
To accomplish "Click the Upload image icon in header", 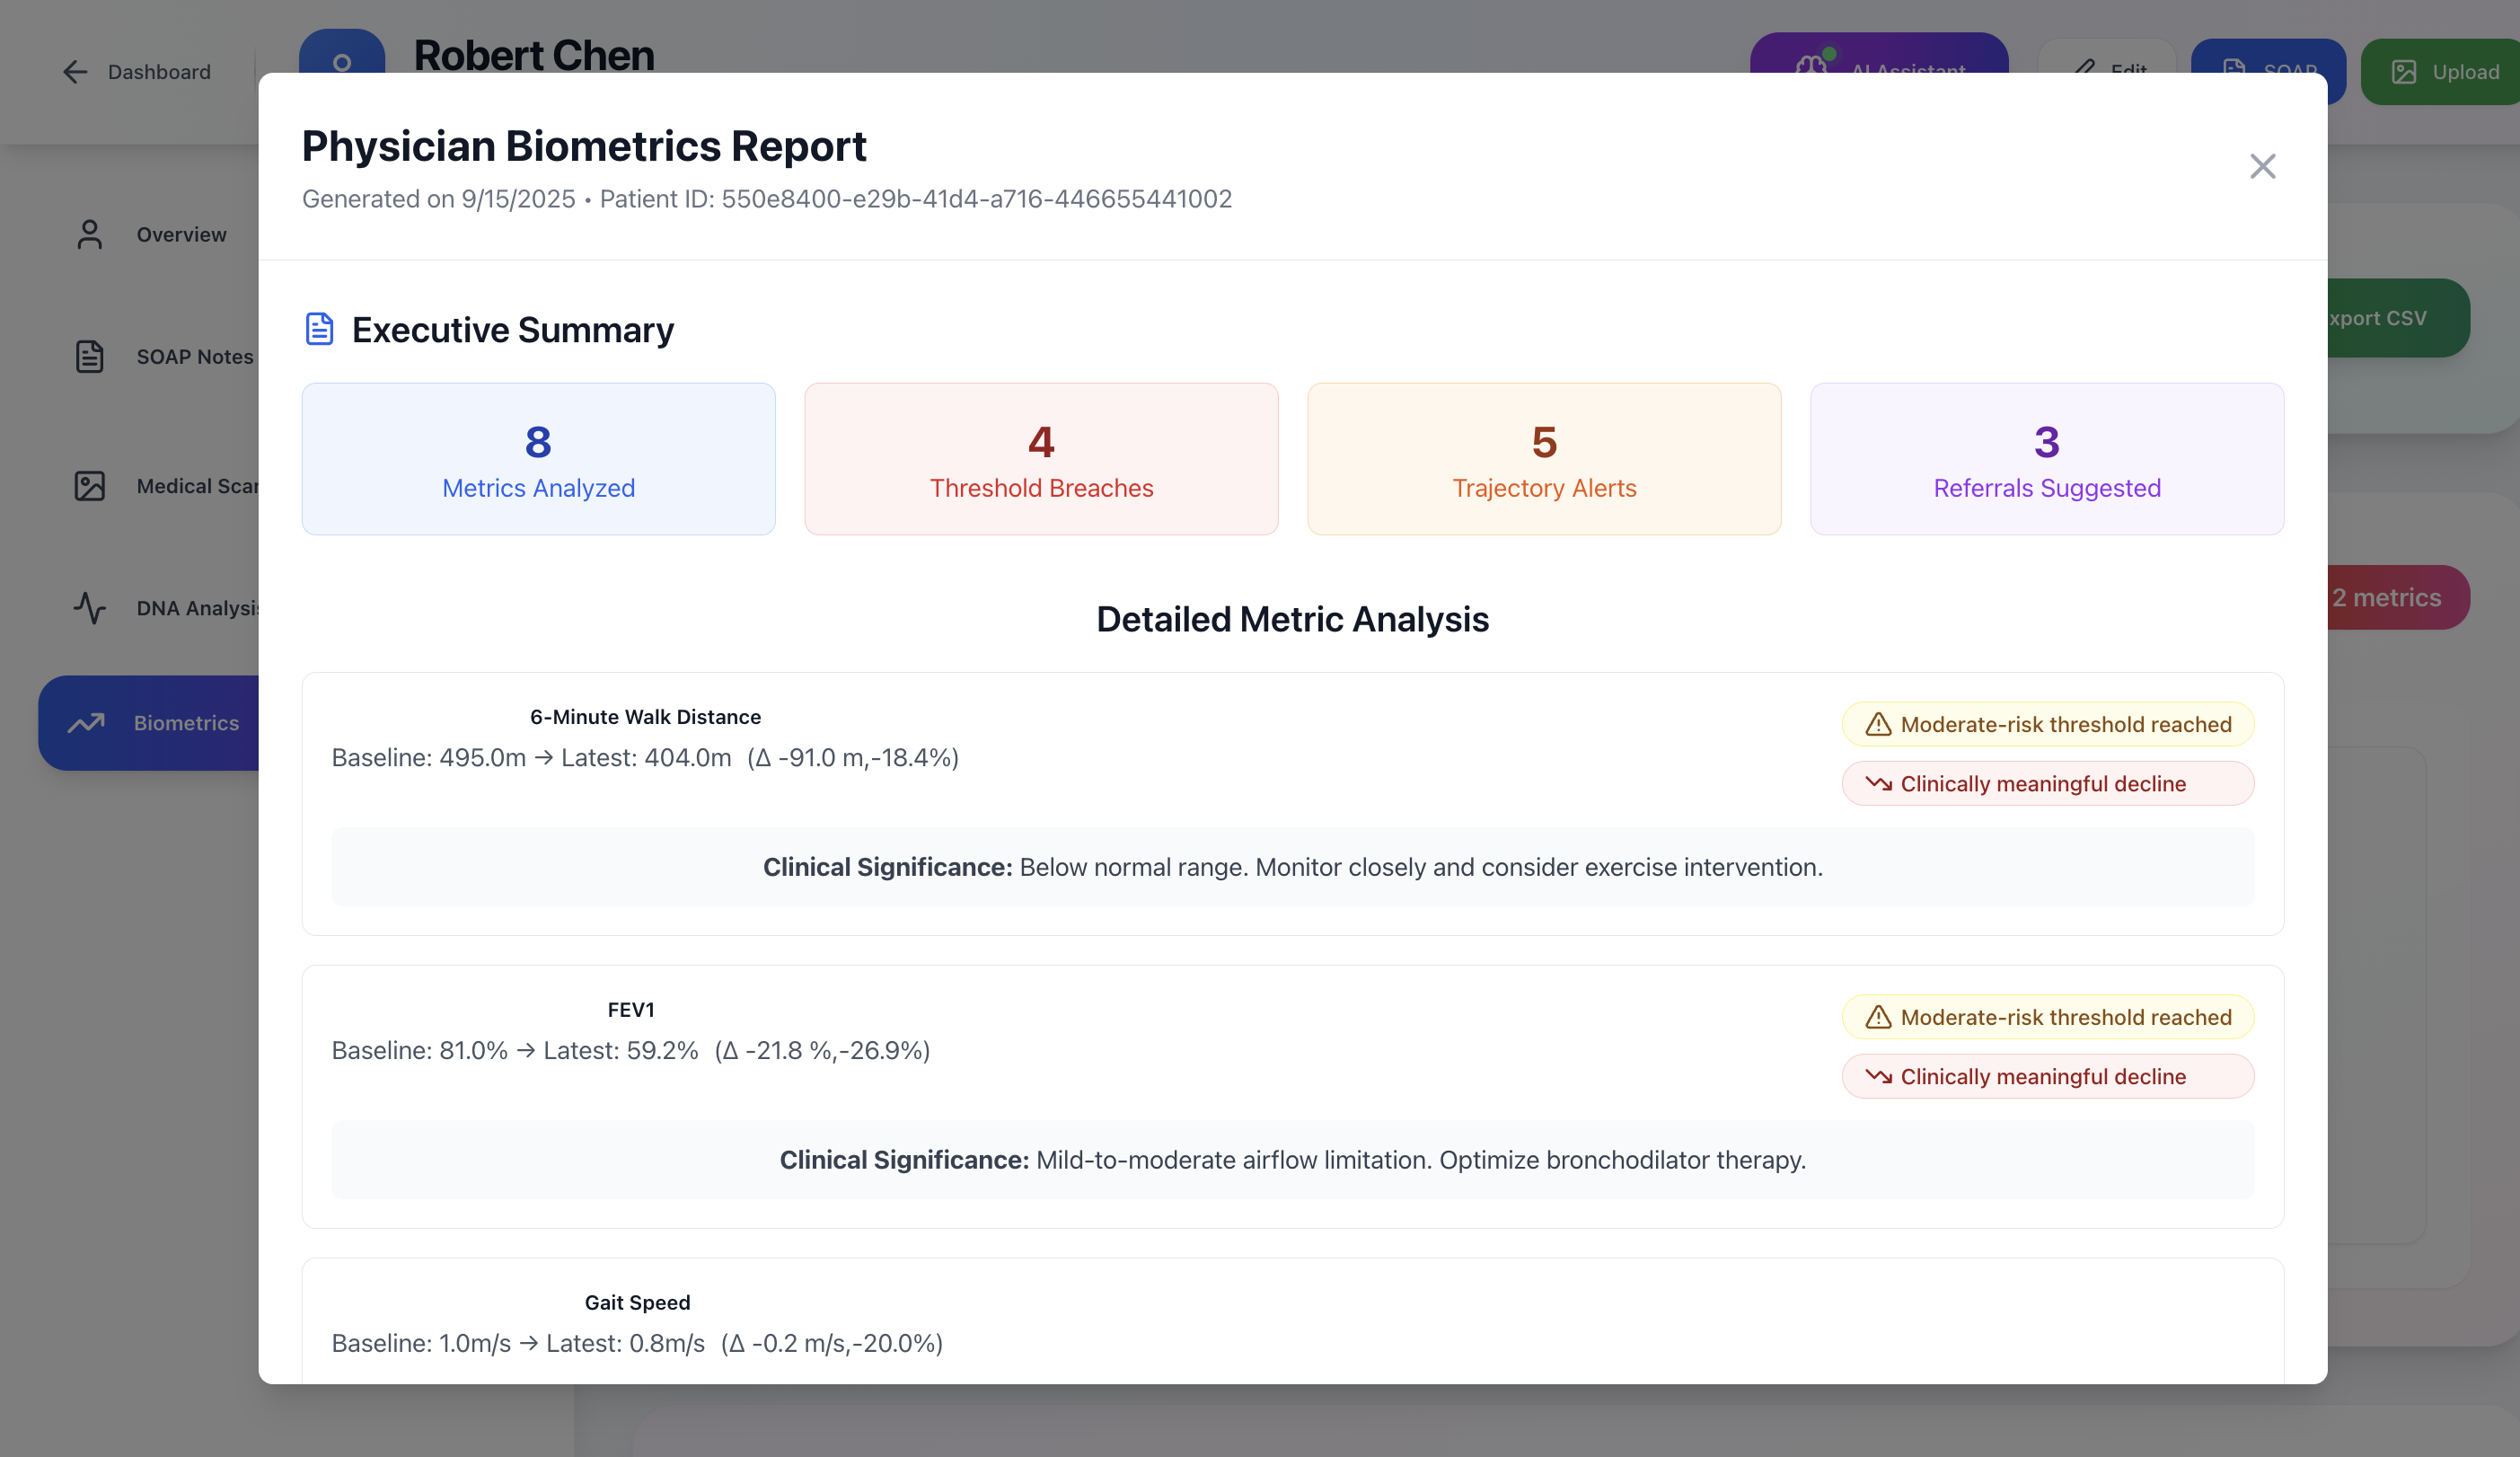I will coord(2403,72).
